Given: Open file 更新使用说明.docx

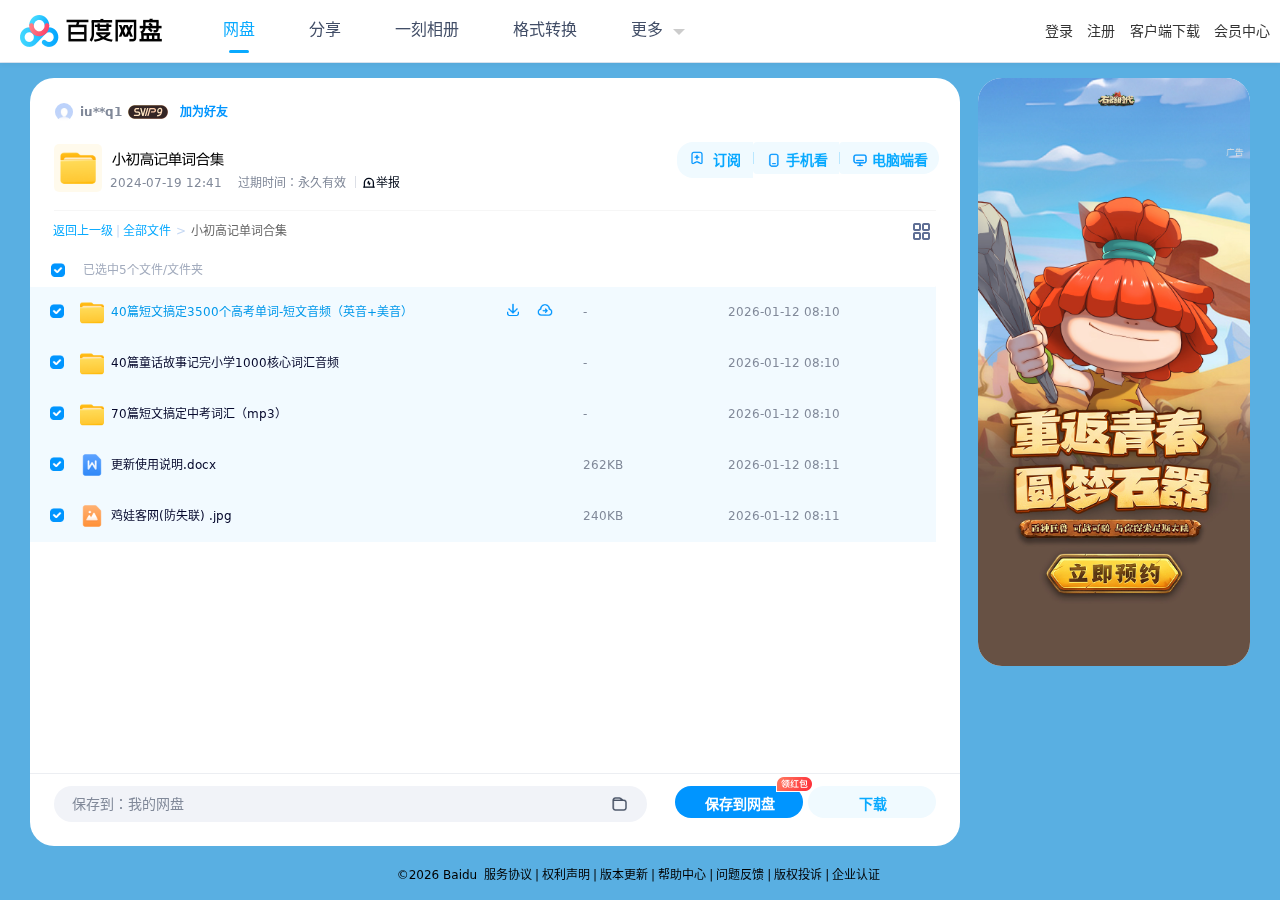Looking at the screenshot, I should pyautogui.click(x=164, y=465).
